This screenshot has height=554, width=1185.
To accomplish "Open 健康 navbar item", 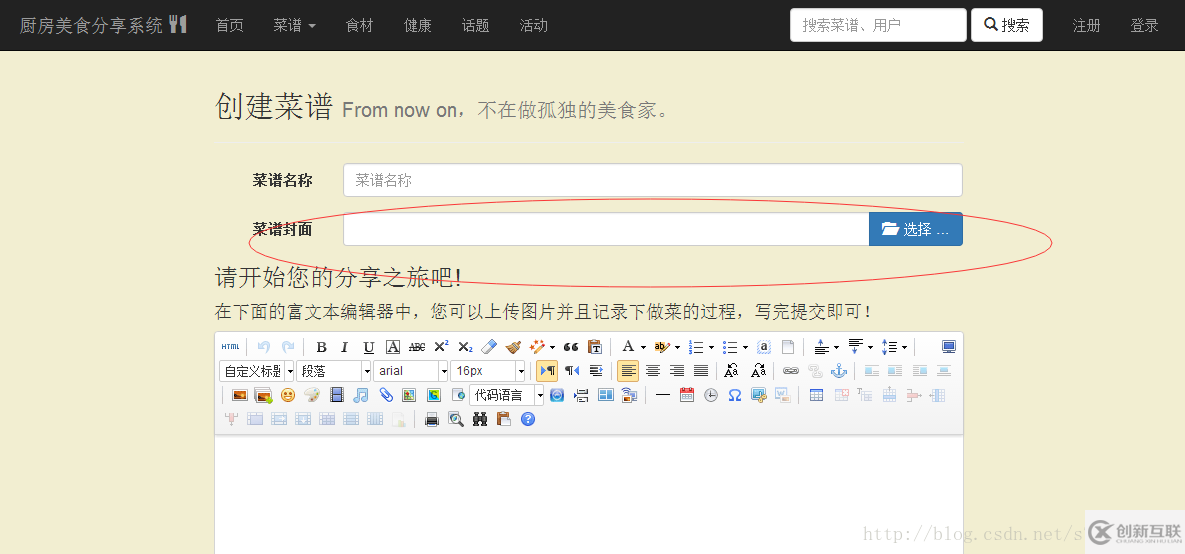I will click(418, 26).
